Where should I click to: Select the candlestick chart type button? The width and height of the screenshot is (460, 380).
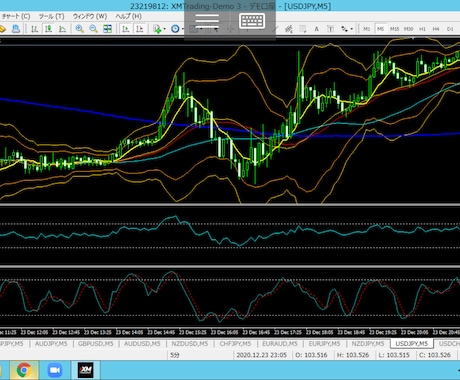point(48,29)
